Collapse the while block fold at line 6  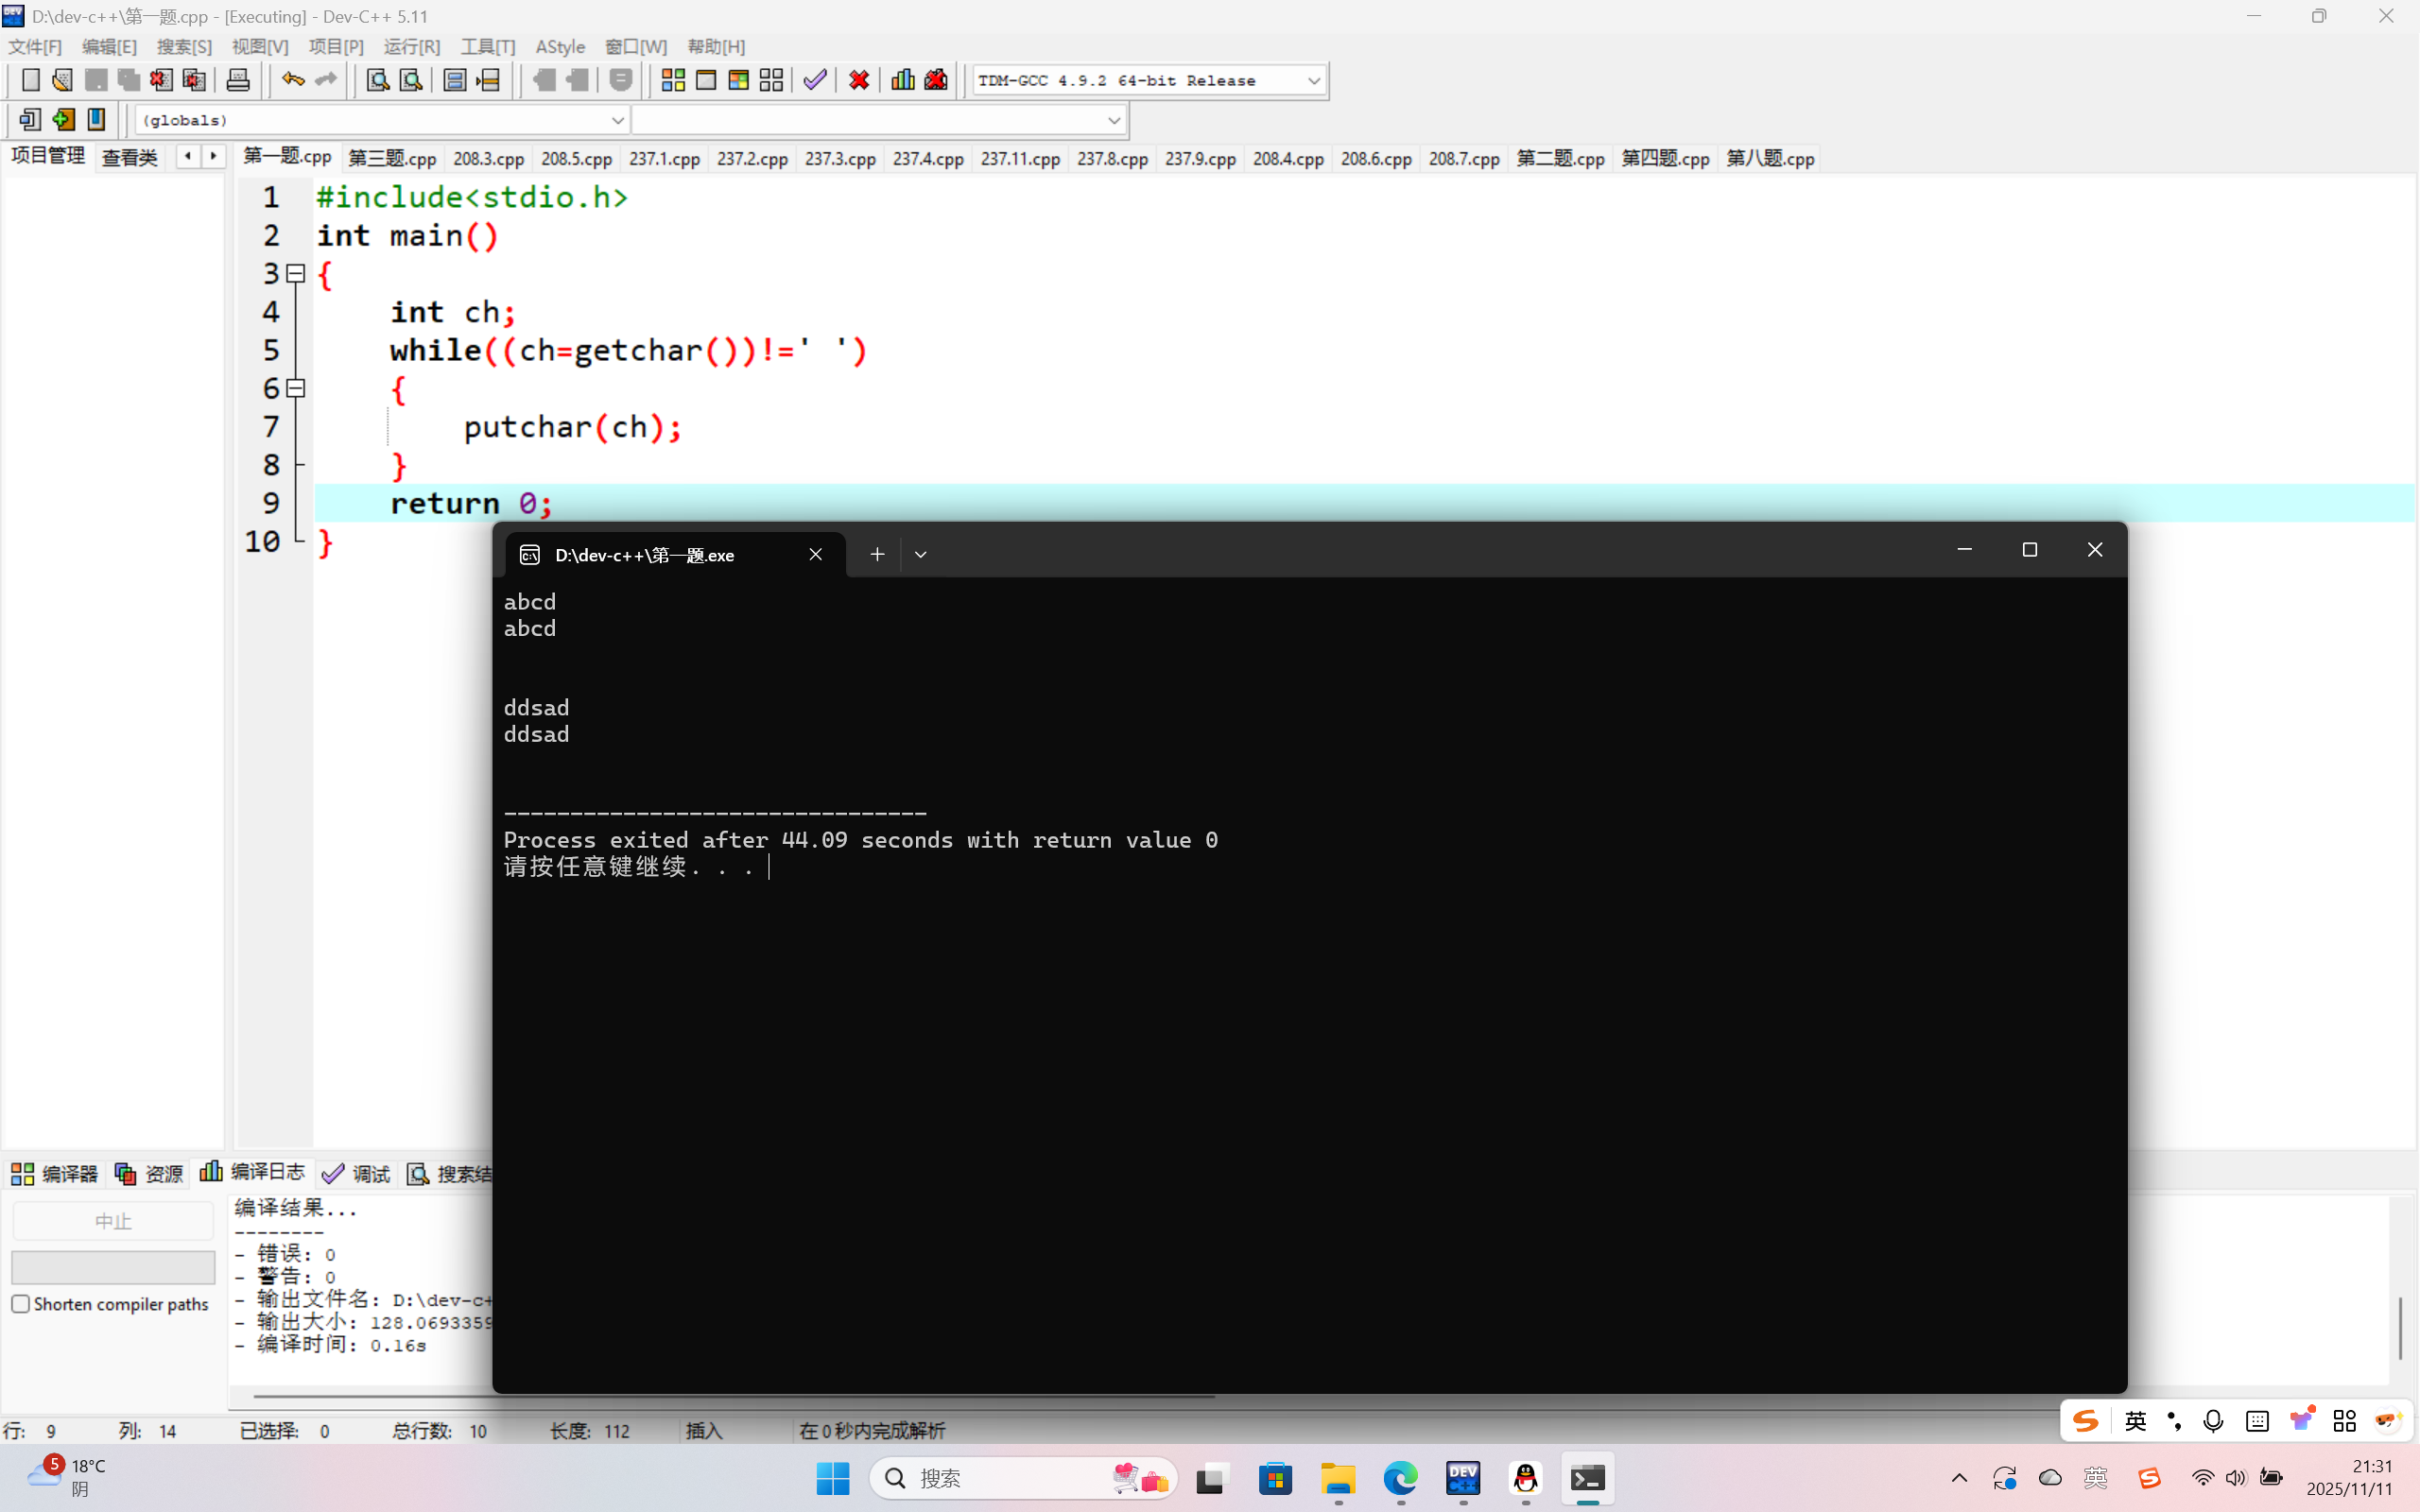[x=296, y=388]
